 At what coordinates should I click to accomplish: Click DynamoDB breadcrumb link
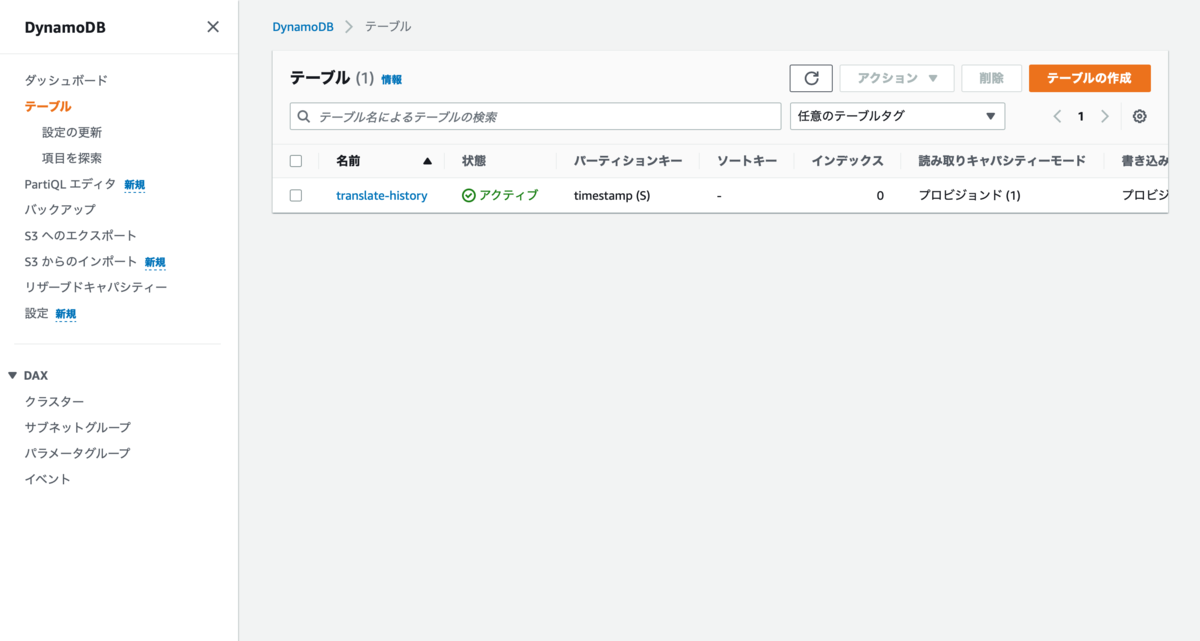point(303,27)
